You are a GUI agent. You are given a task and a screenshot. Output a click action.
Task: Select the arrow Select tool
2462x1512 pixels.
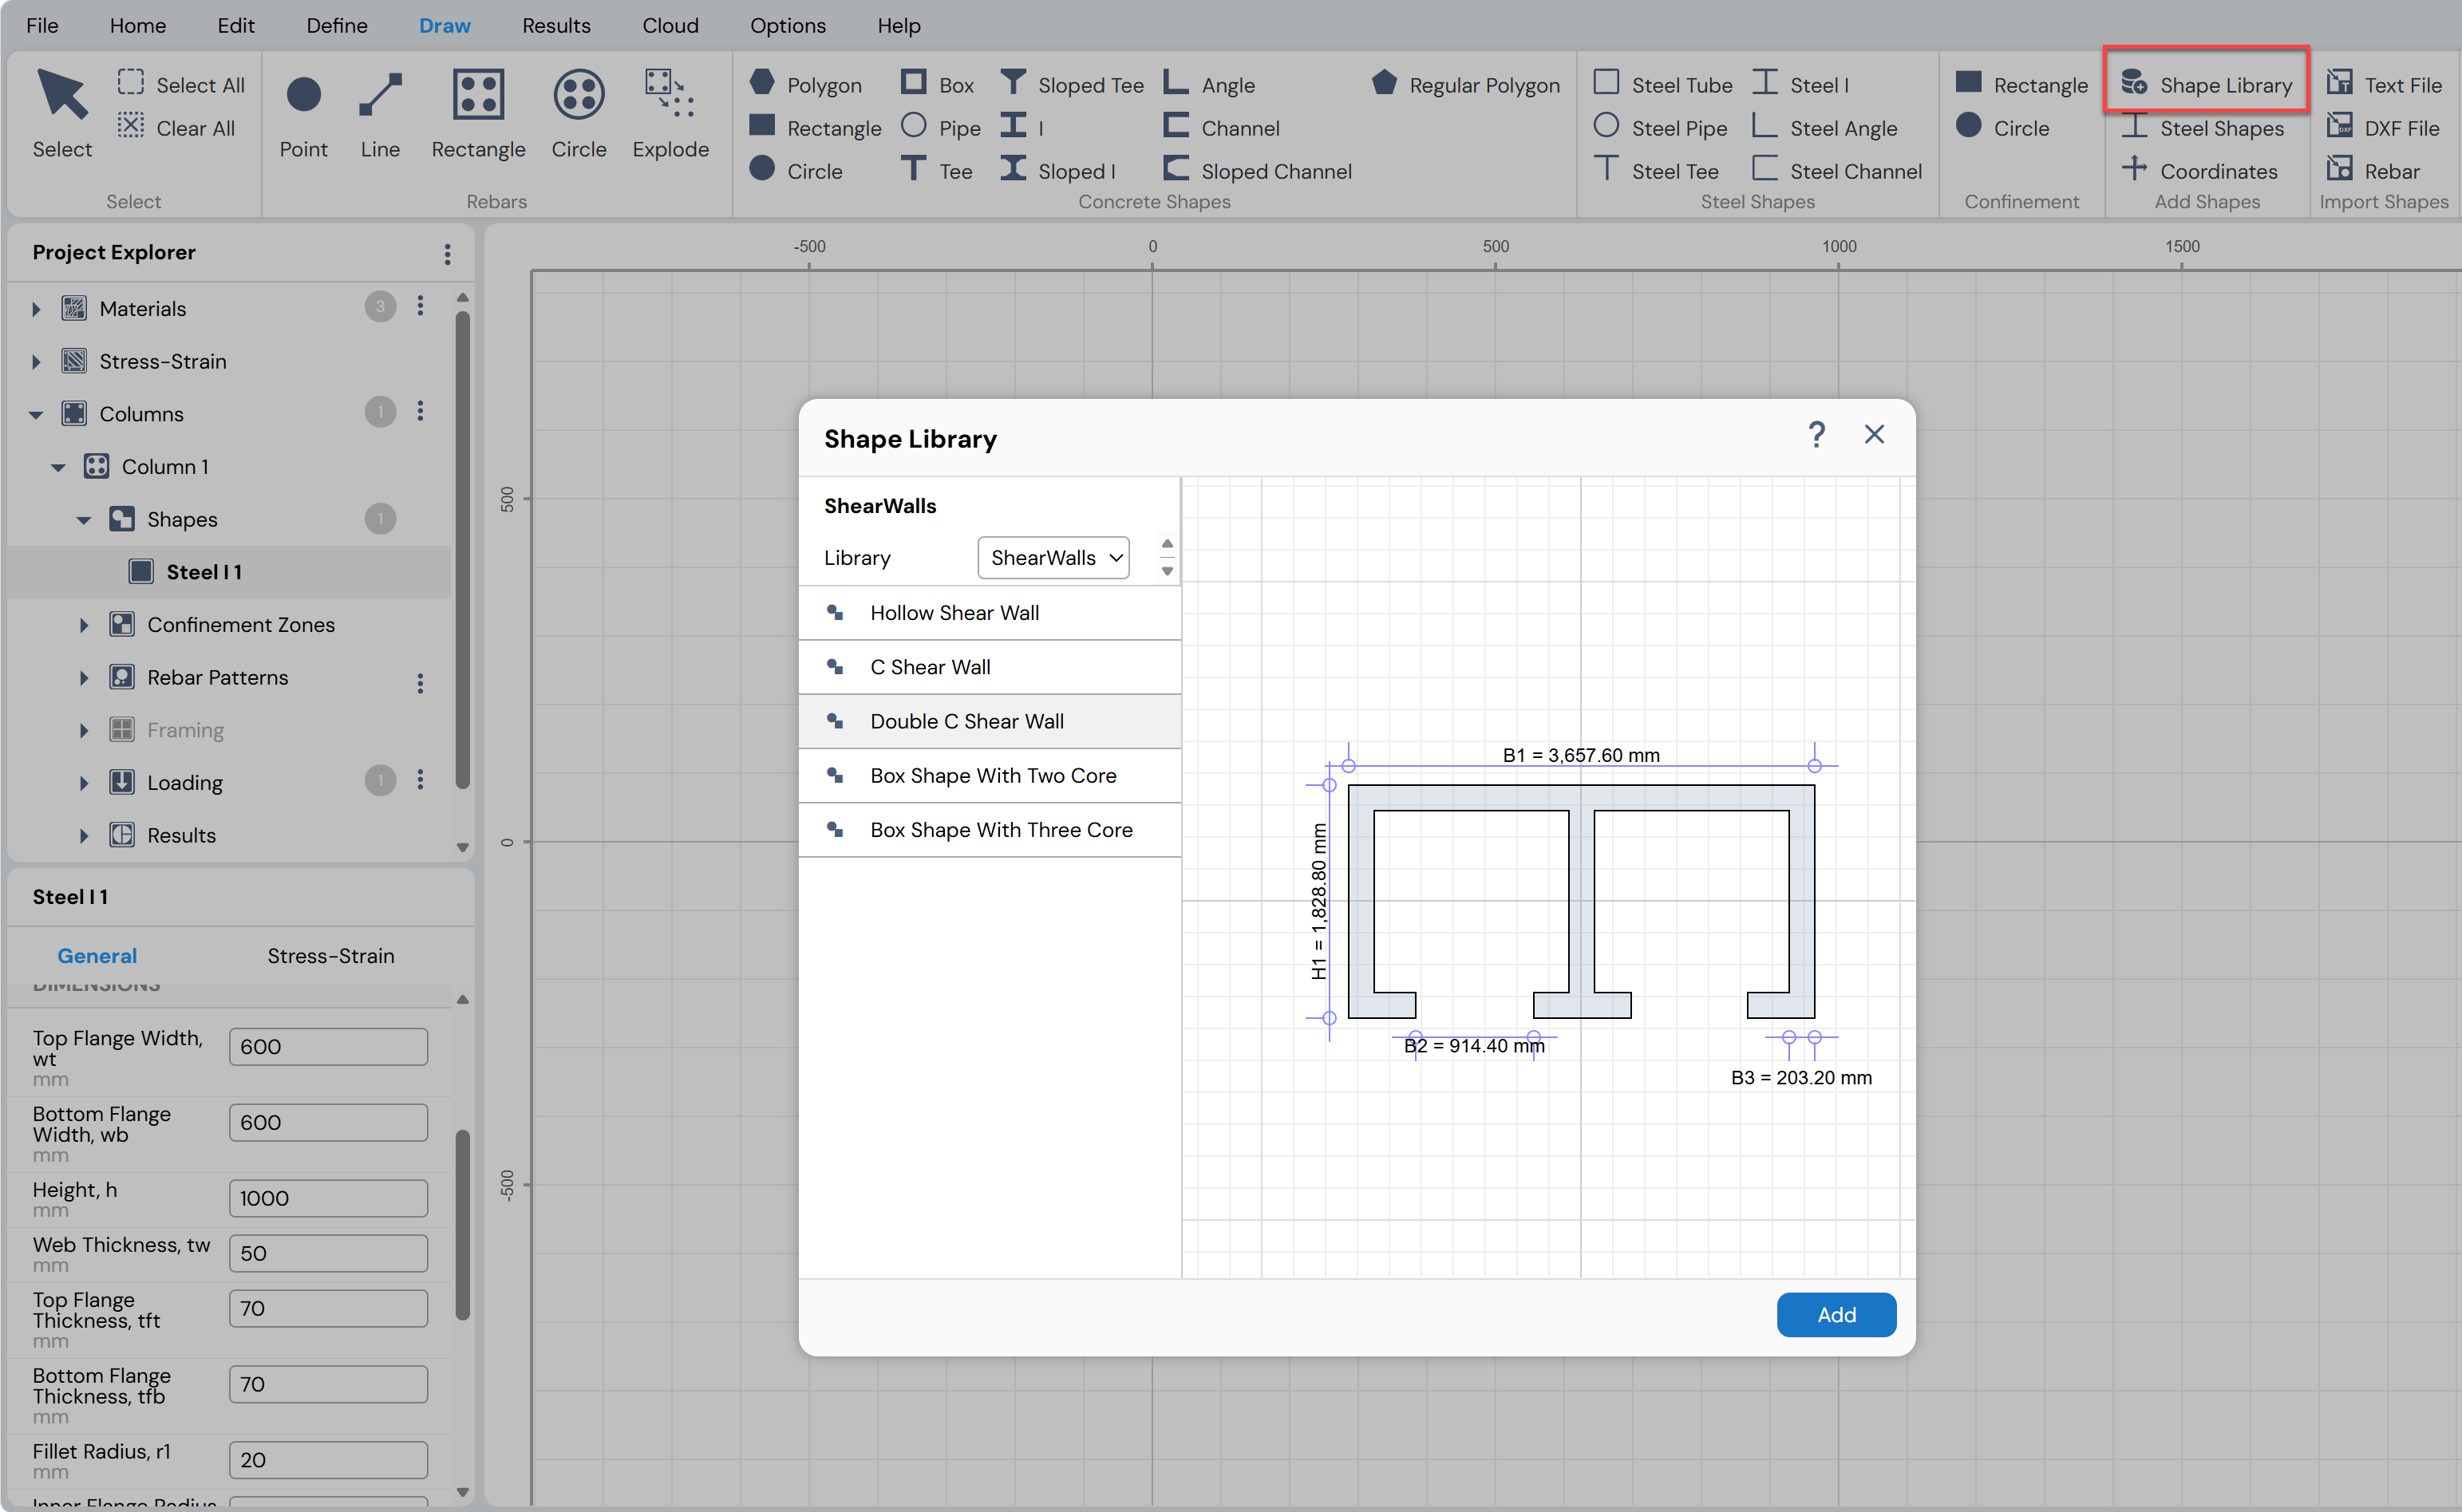62,112
